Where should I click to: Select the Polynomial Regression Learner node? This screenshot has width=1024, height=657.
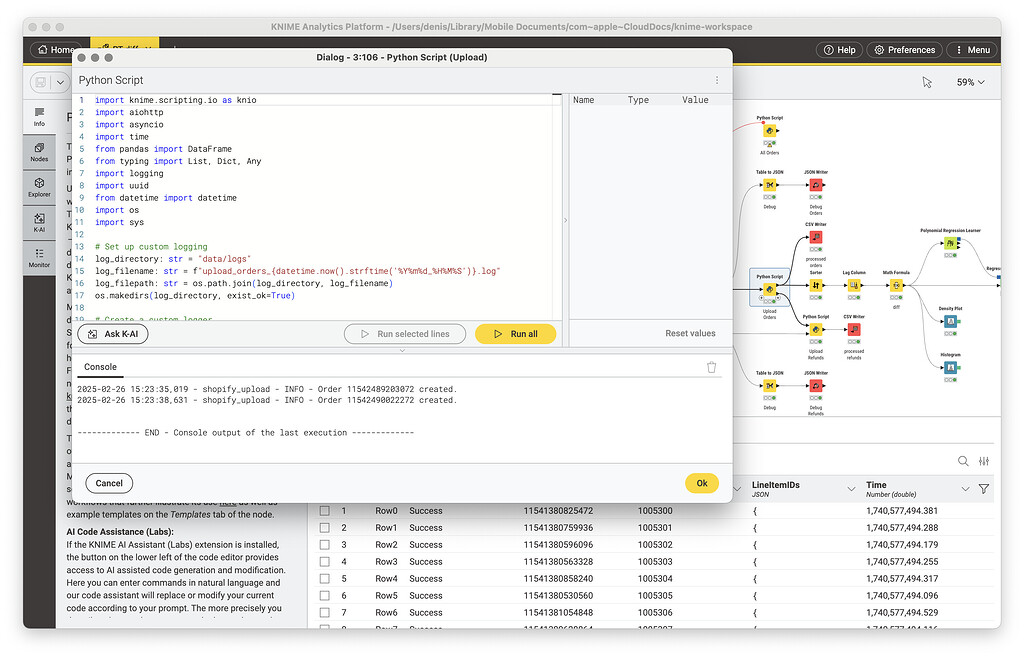tap(950, 243)
